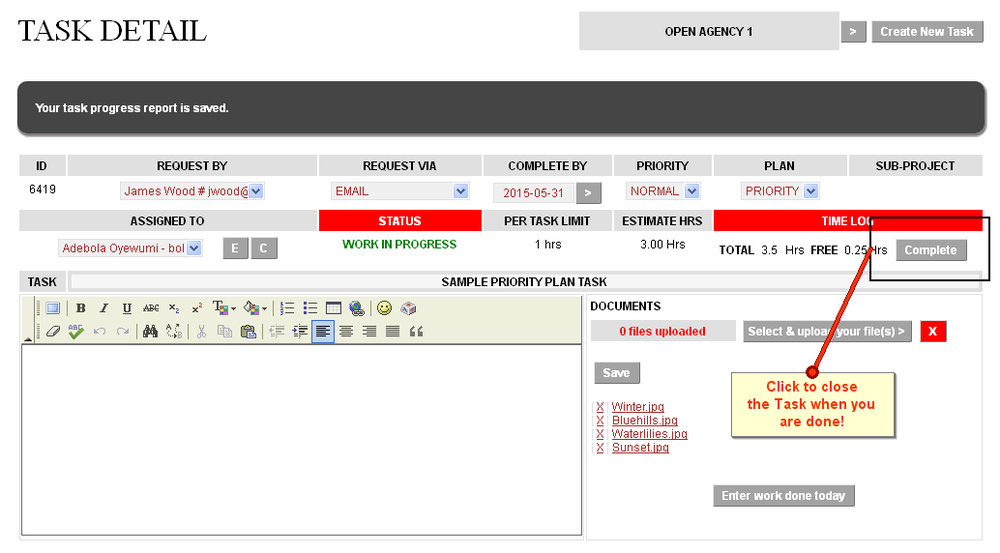Click inside the task description text area
This screenshot has height=553, width=1000.
click(300, 440)
